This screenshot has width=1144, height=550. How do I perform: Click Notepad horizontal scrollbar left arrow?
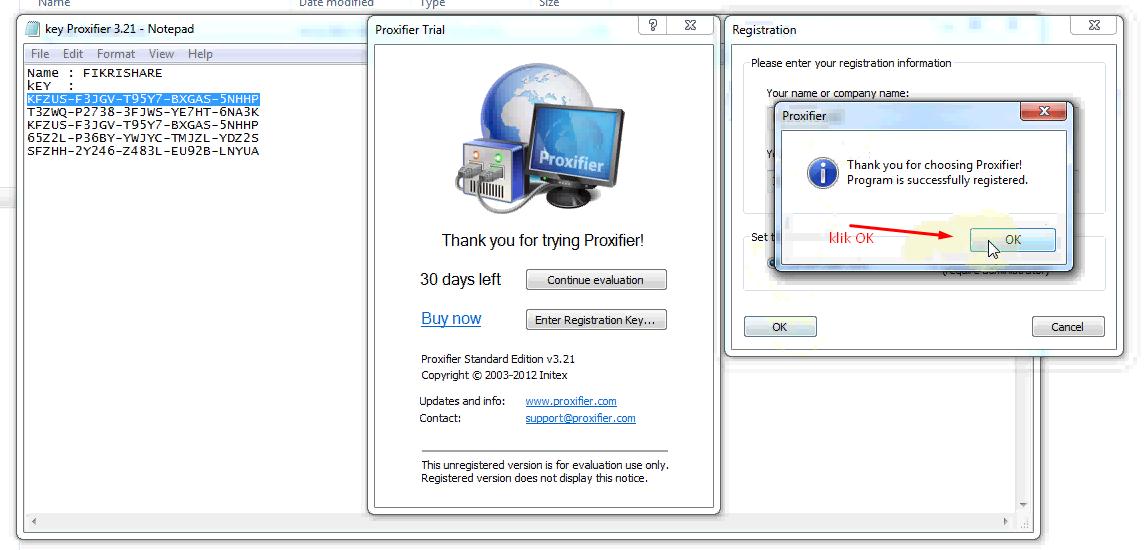[x=34, y=522]
